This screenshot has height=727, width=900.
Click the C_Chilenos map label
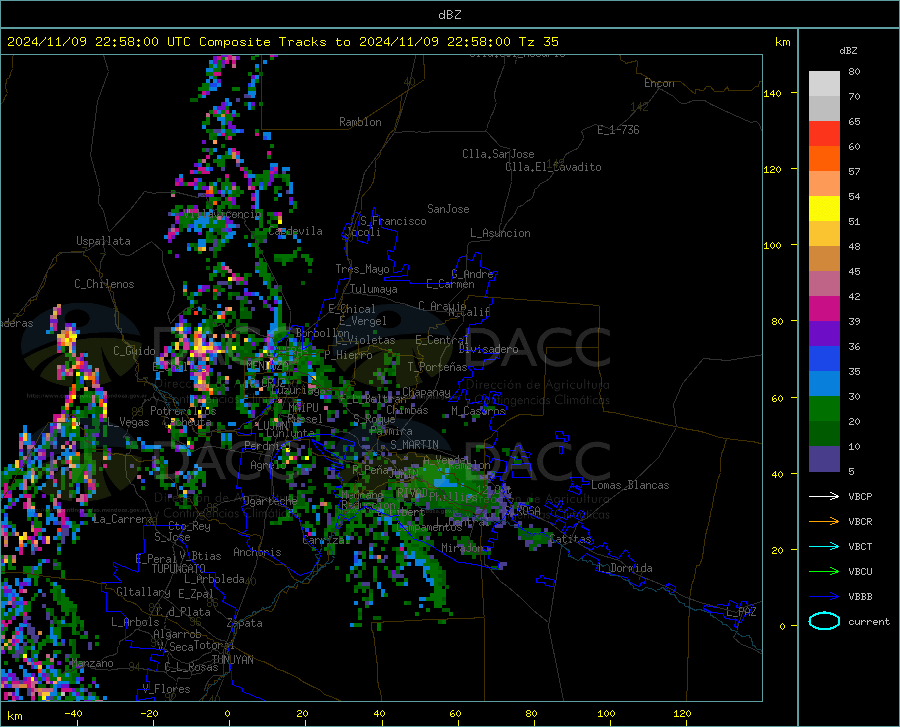(x=104, y=284)
